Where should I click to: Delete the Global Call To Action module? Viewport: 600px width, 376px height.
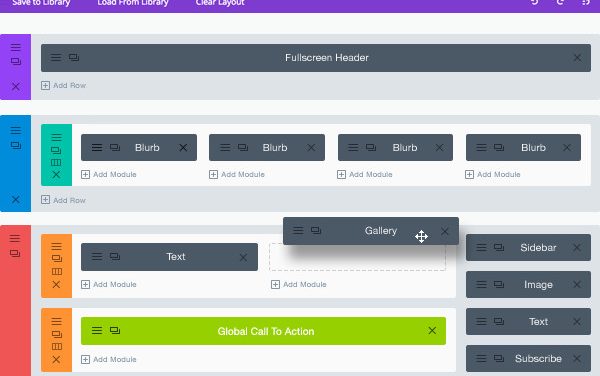(432, 330)
